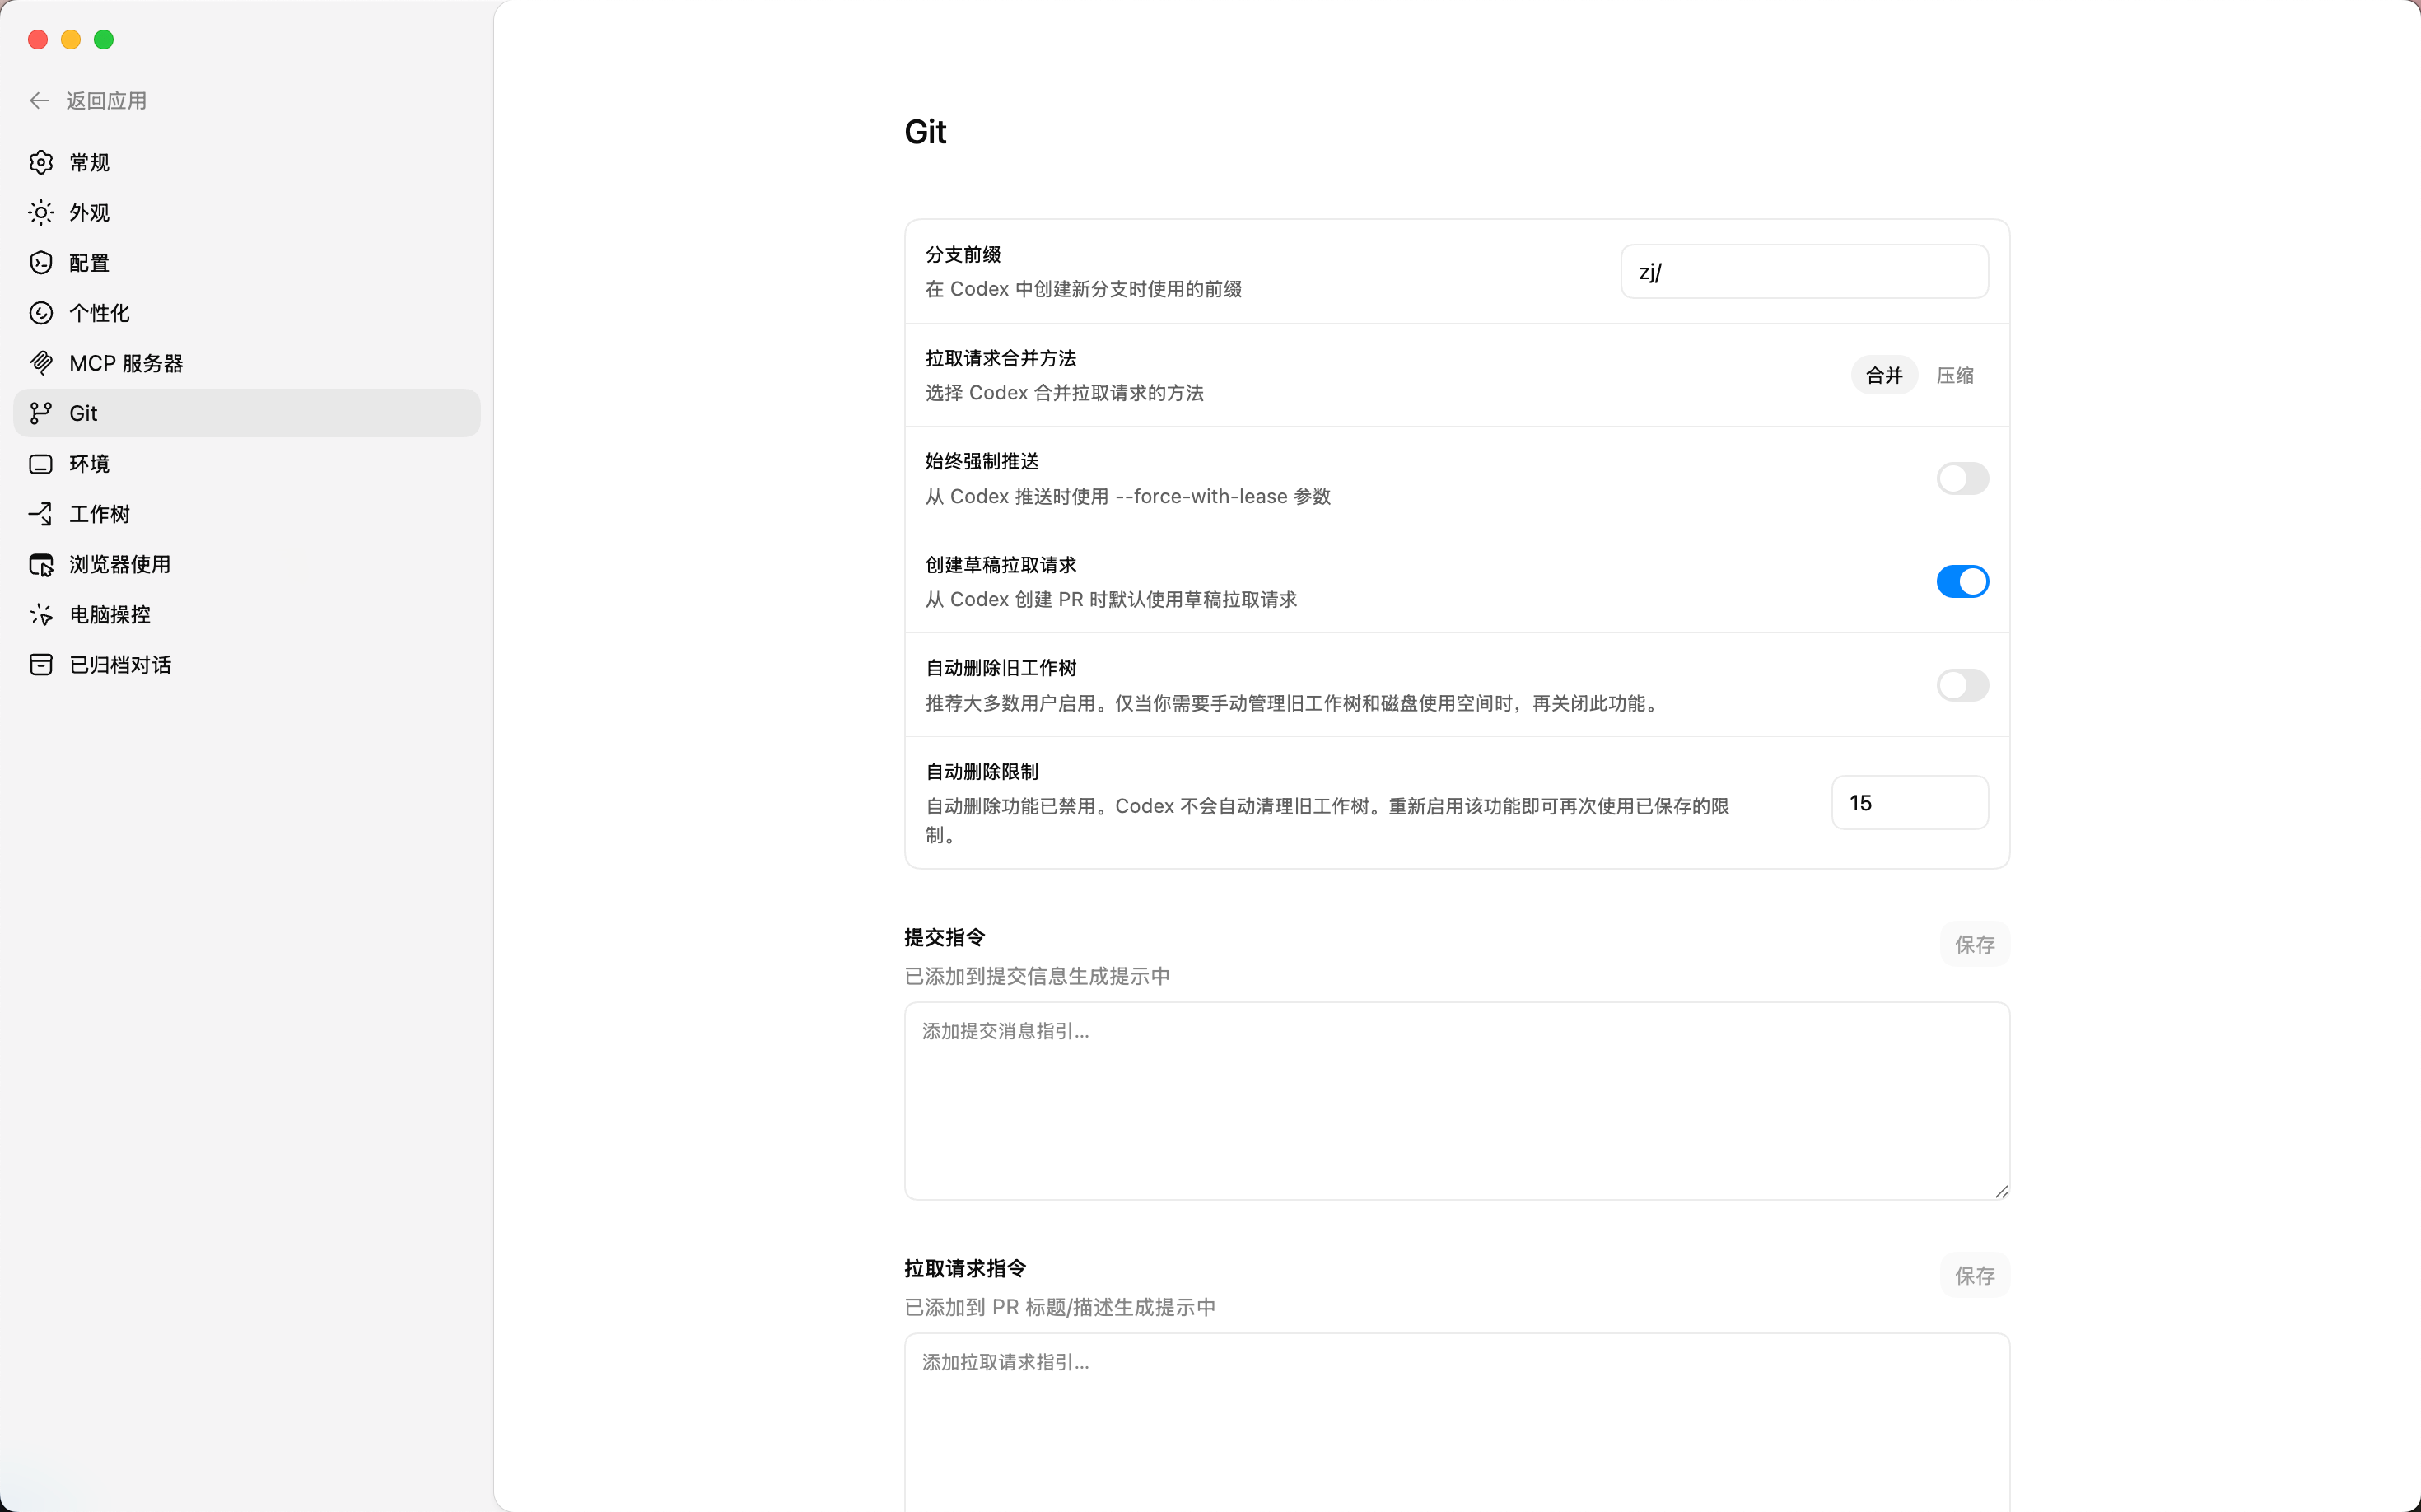This screenshot has height=1512, width=2421.
Task: Click the 外观 sun icon
Action: point(41,212)
